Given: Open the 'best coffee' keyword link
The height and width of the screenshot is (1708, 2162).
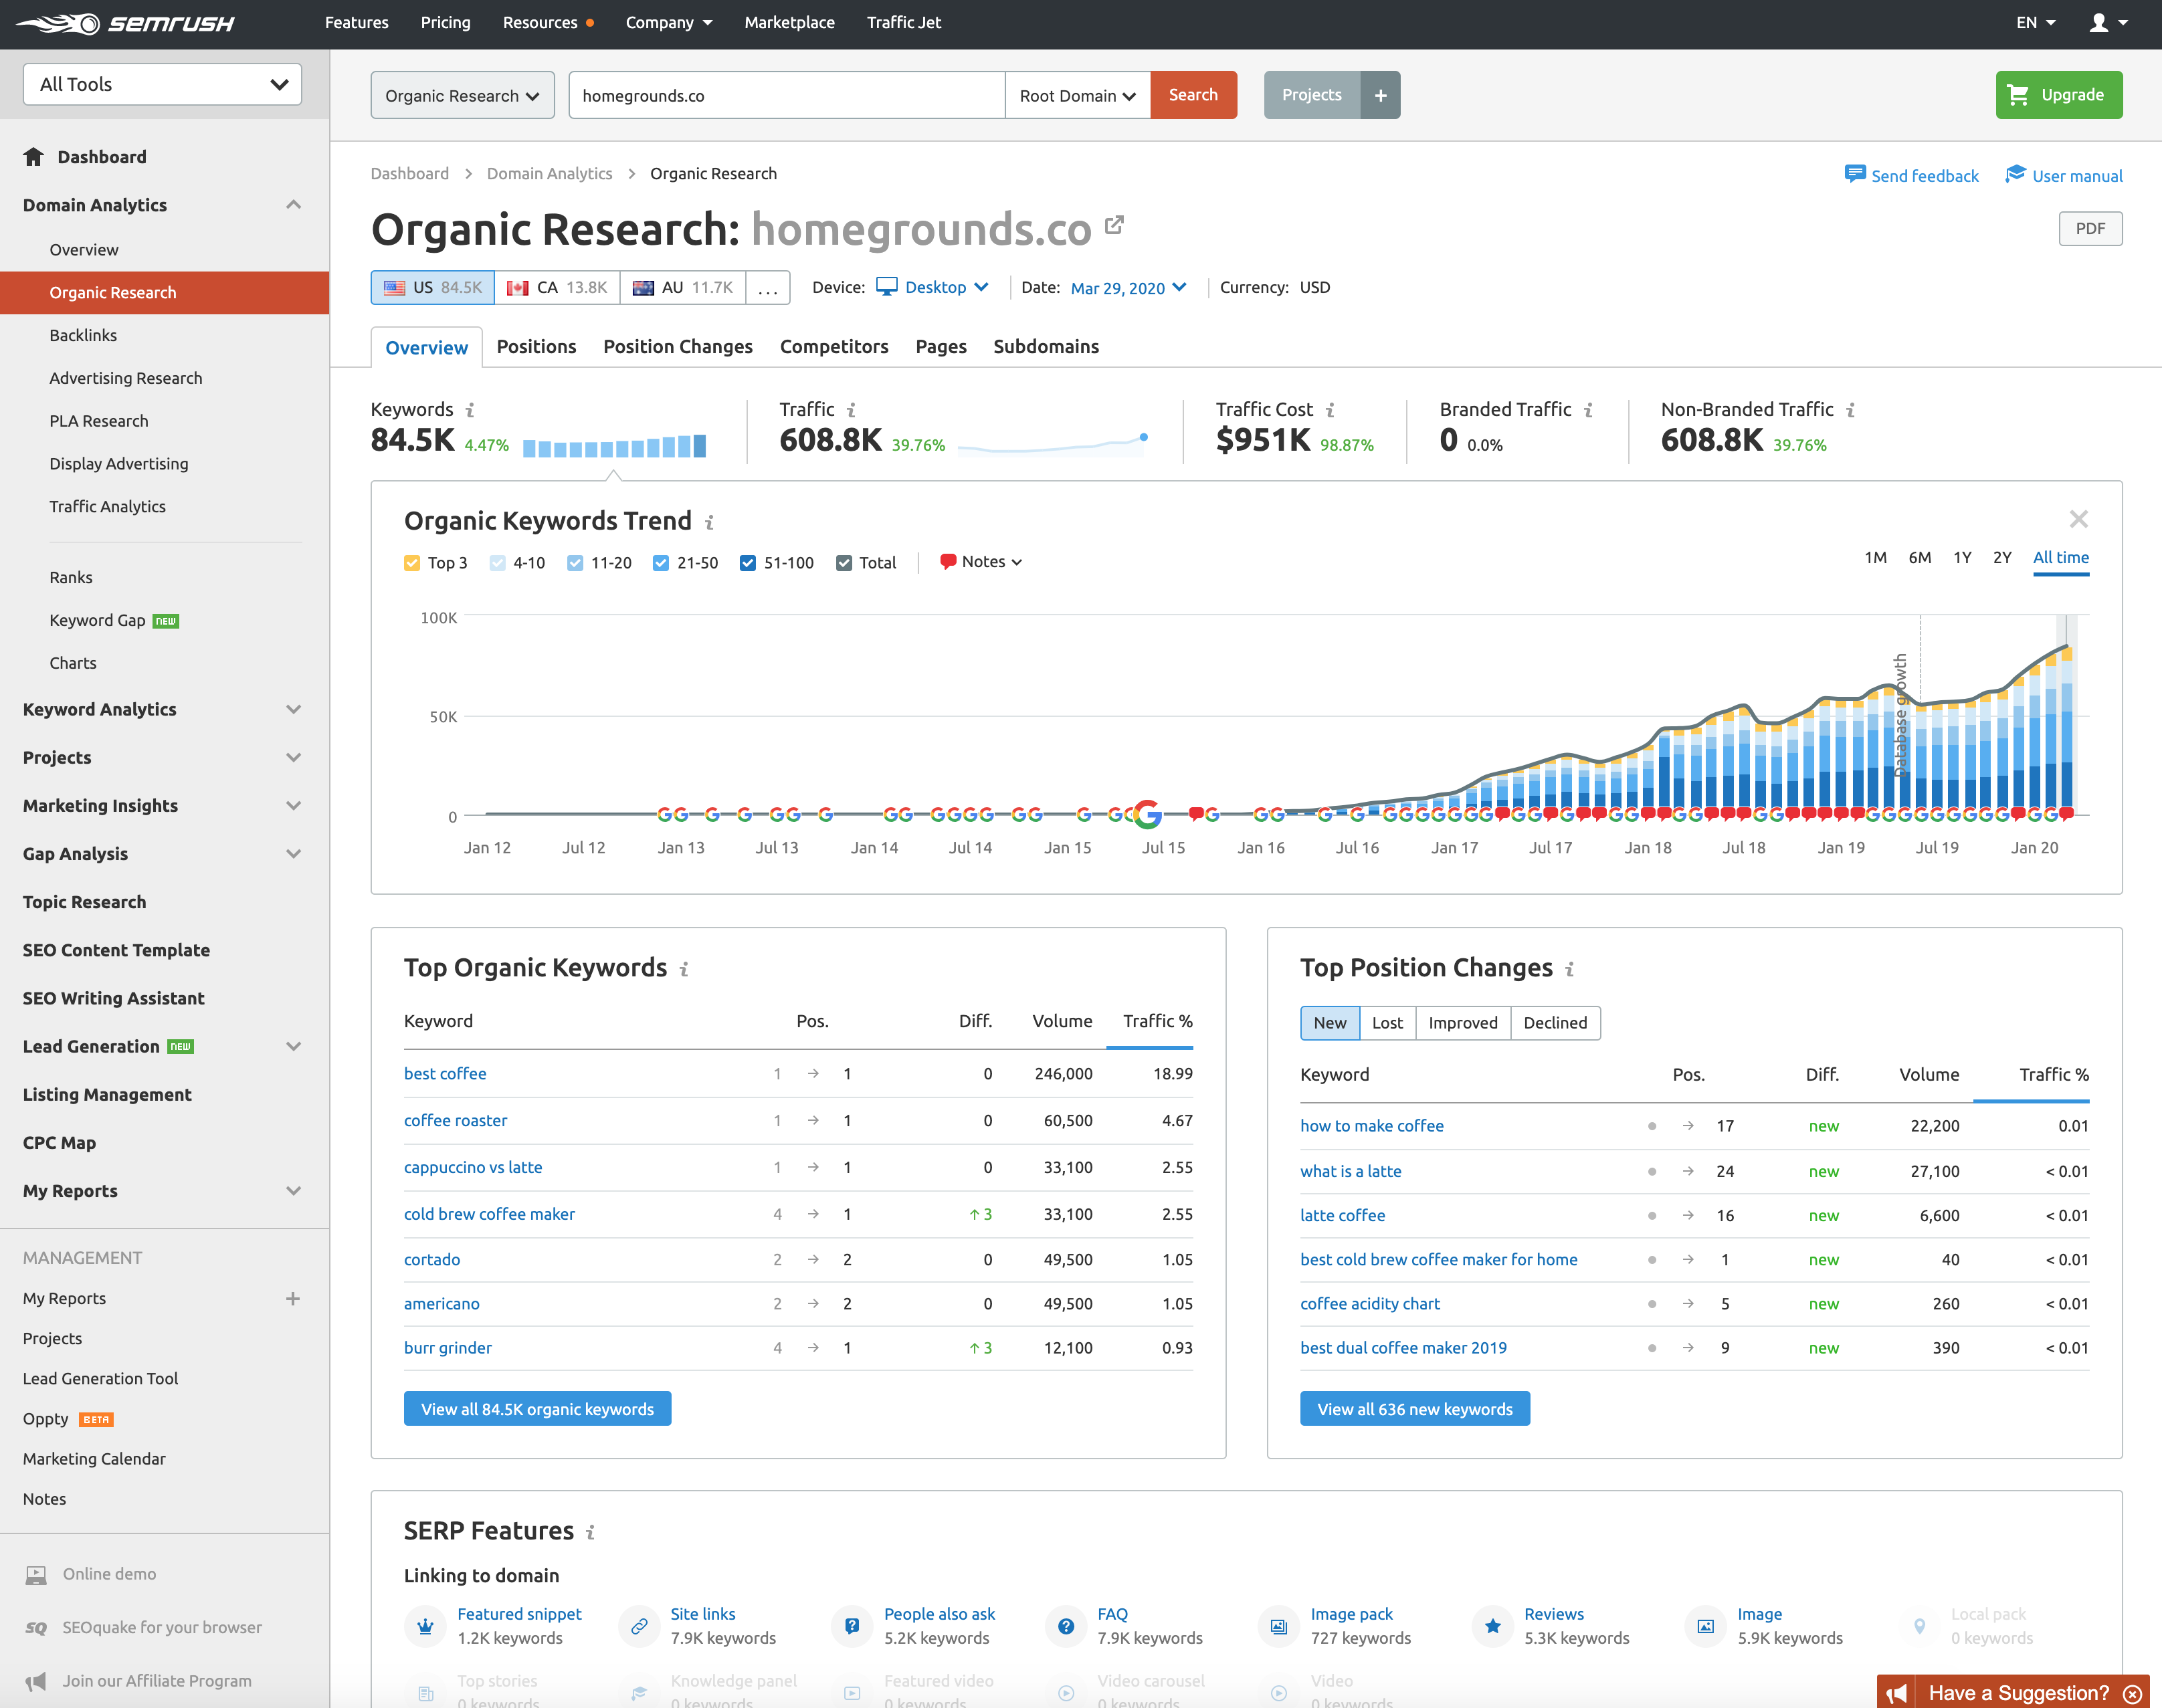Looking at the screenshot, I should click(445, 1073).
